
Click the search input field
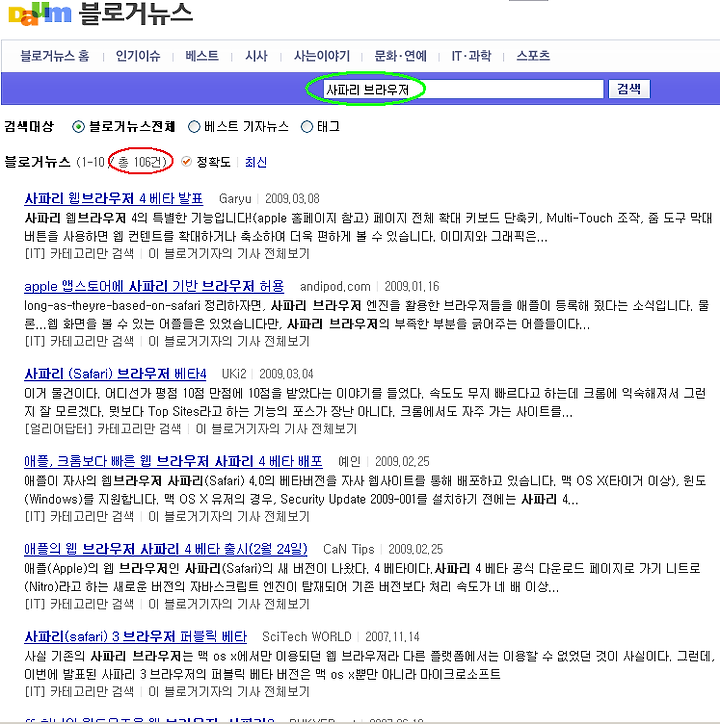463,89
